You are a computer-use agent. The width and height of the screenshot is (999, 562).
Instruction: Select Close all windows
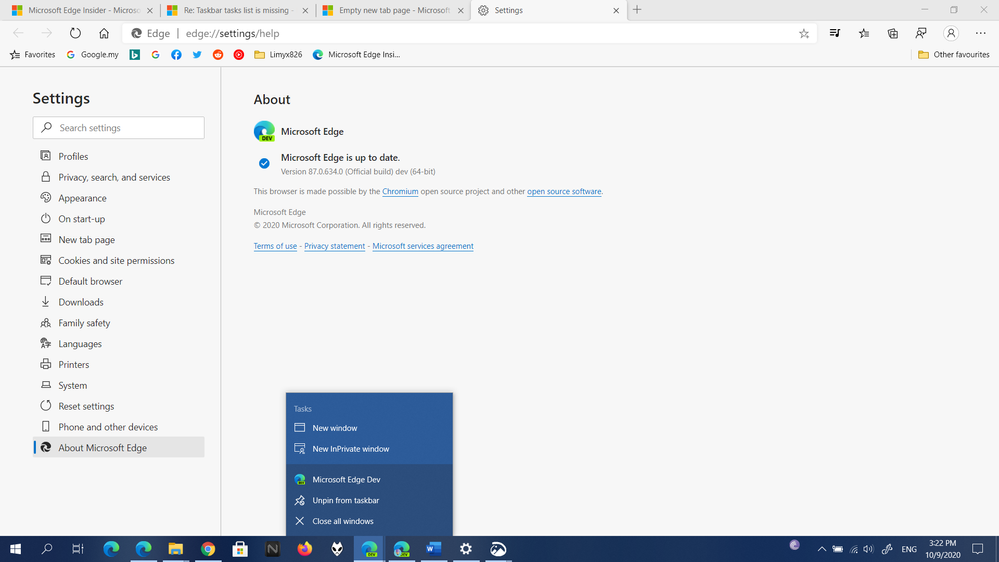(x=370, y=521)
